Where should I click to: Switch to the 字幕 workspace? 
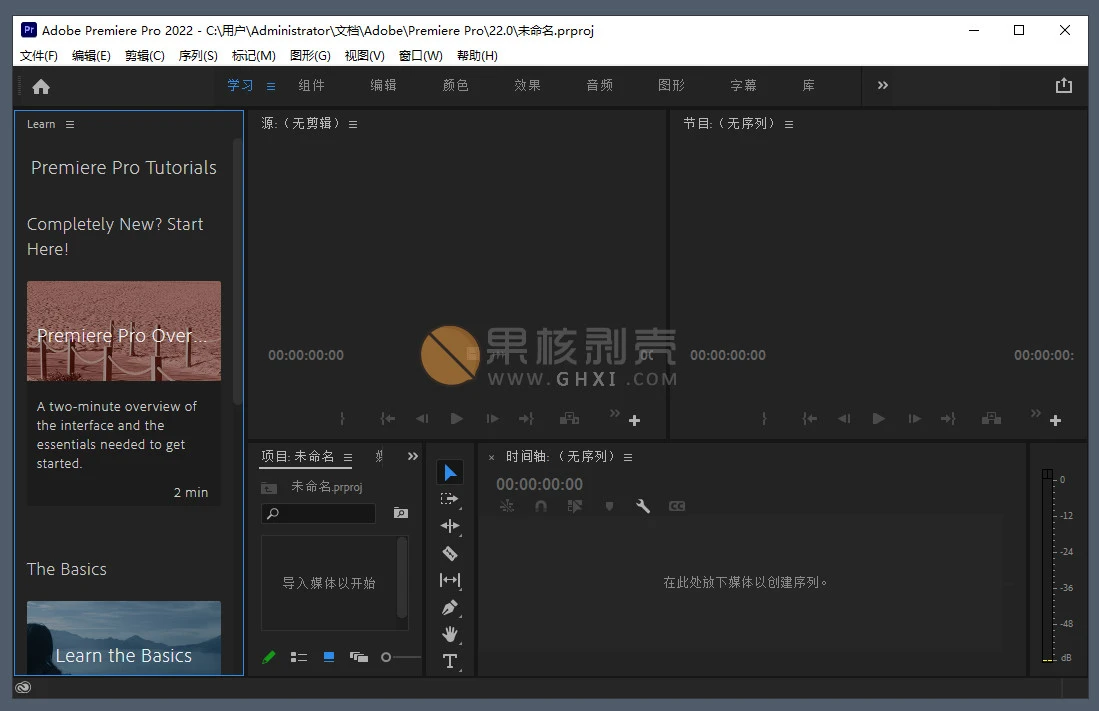click(743, 85)
